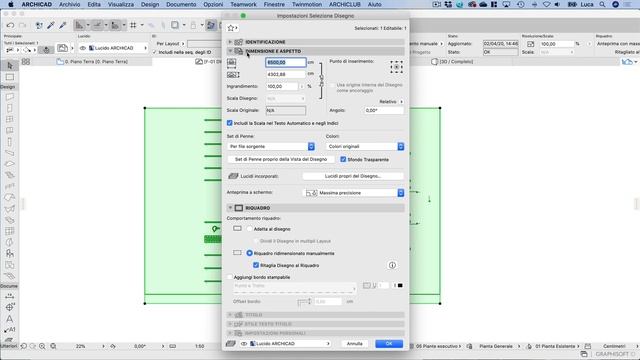Collapse the RIQUADRO panel
The height and width of the screenshot is (360, 640).
click(230, 208)
